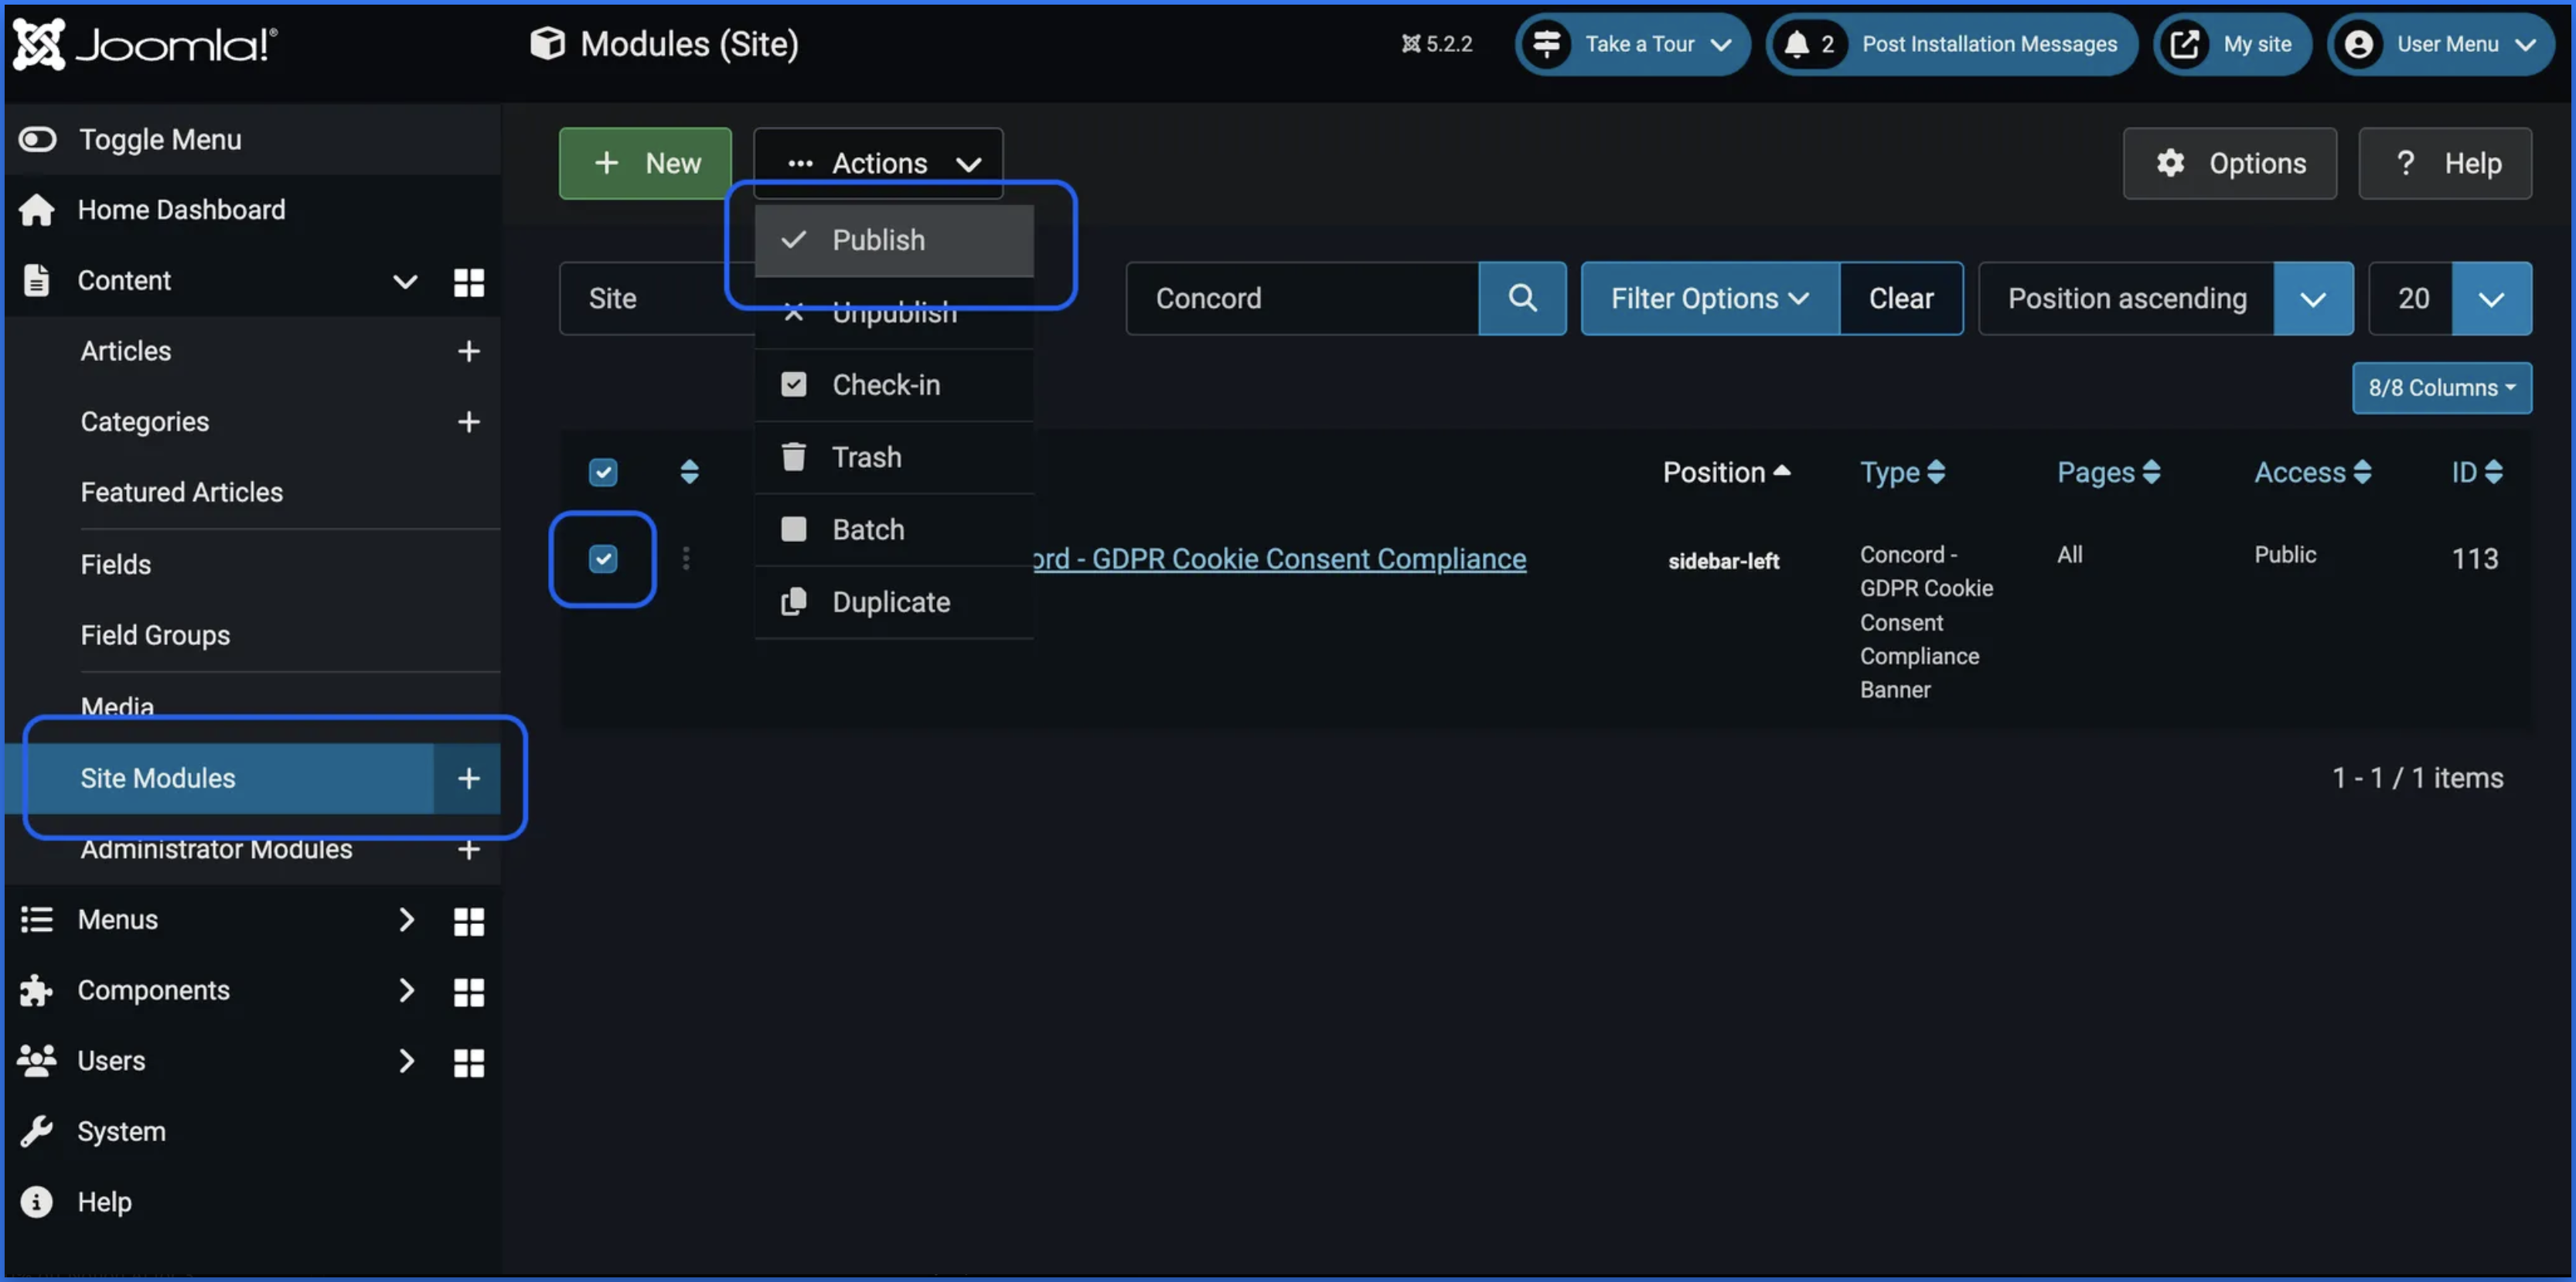The width and height of the screenshot is (2576, 1282).
Task: Open the Content dashboard grid icon
Action: (x=469, y=282)
